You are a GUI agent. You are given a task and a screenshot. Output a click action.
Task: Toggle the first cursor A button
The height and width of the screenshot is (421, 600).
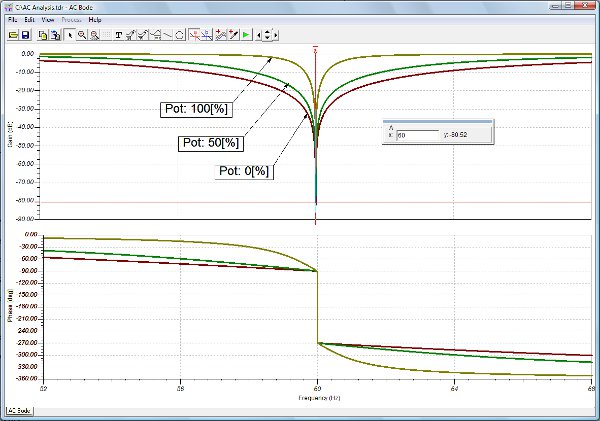[x=195, y=34]
